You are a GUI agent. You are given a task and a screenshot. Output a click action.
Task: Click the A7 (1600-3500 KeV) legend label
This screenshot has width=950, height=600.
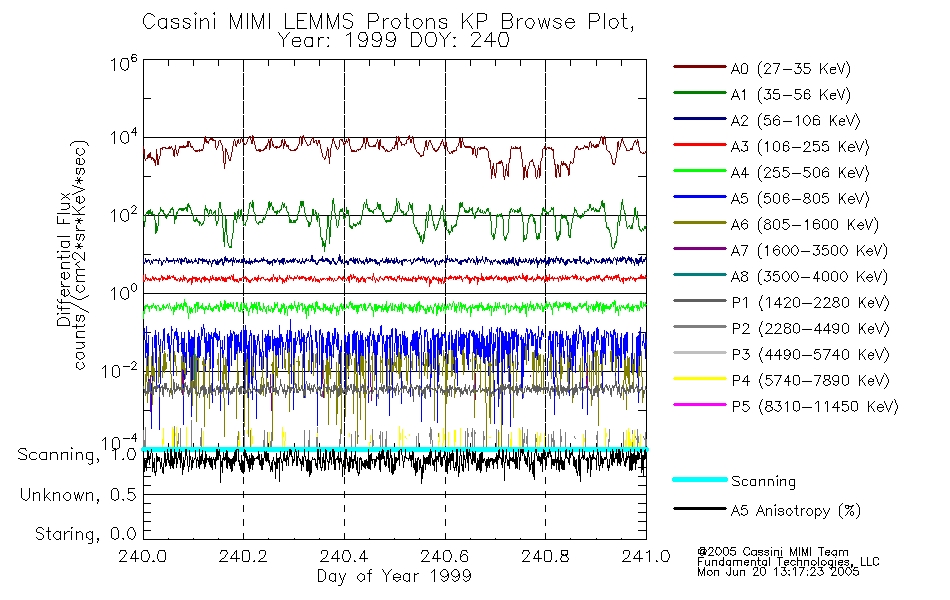click(x=809, y=250)
